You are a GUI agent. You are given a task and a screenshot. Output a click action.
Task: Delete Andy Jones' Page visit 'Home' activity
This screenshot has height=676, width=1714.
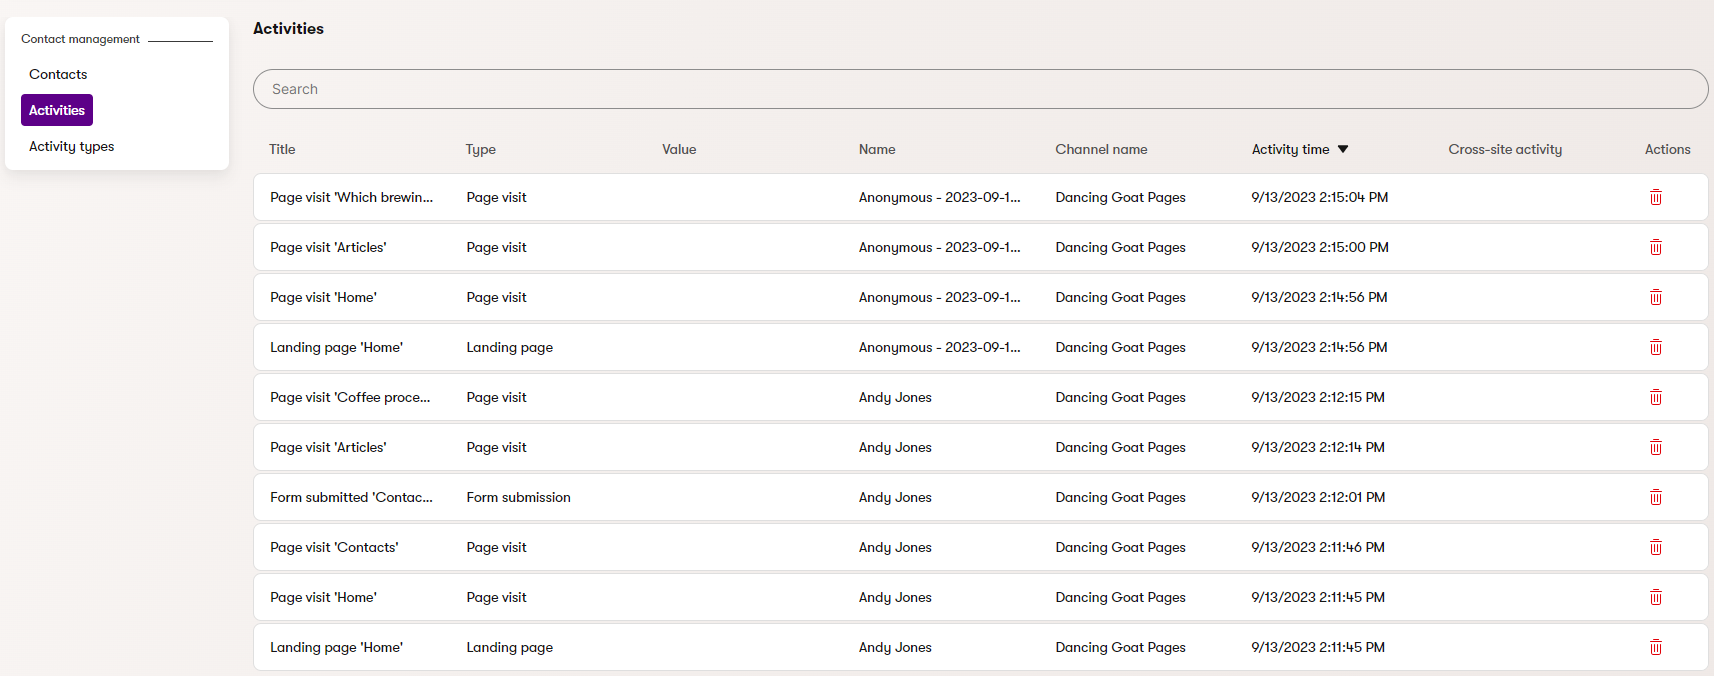[x=1655, y=597]
